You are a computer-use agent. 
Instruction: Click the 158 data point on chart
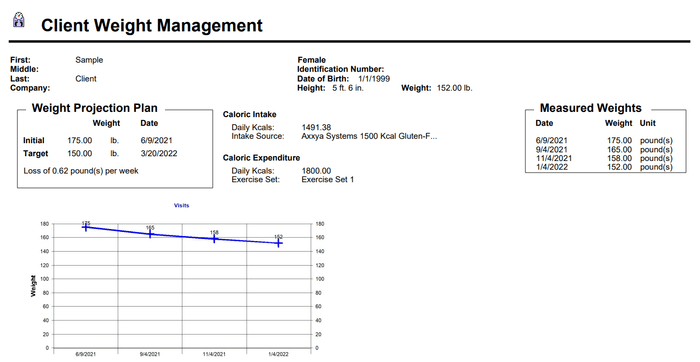pos(214,239)
